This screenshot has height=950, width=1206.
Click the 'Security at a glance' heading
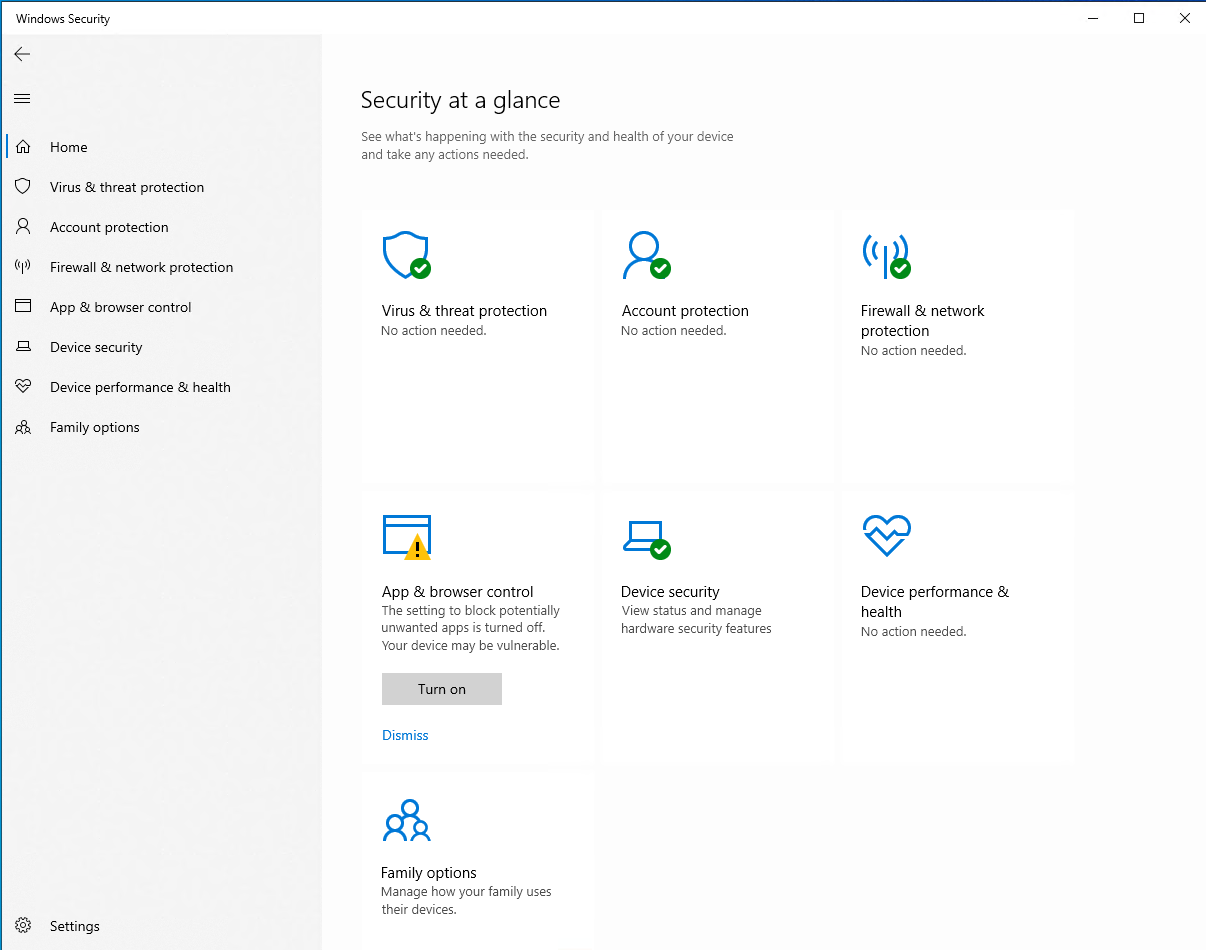pyautogui.click(x=460, y=100)
